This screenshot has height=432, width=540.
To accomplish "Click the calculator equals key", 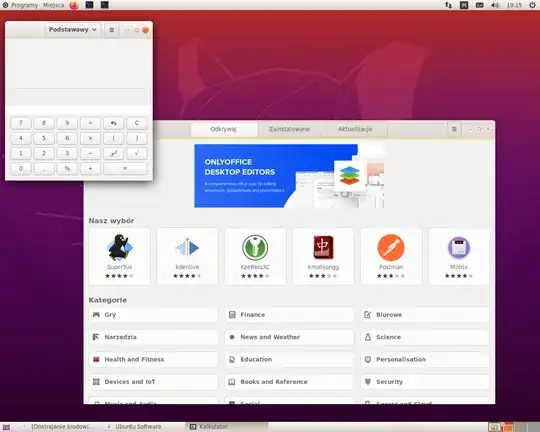I will tap(125, 168).
